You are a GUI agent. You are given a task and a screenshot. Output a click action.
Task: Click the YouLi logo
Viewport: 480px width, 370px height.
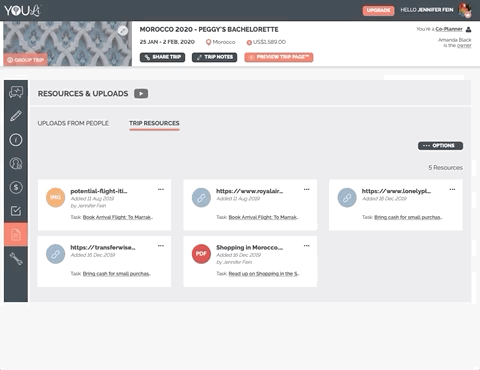(x=22, y=10)
